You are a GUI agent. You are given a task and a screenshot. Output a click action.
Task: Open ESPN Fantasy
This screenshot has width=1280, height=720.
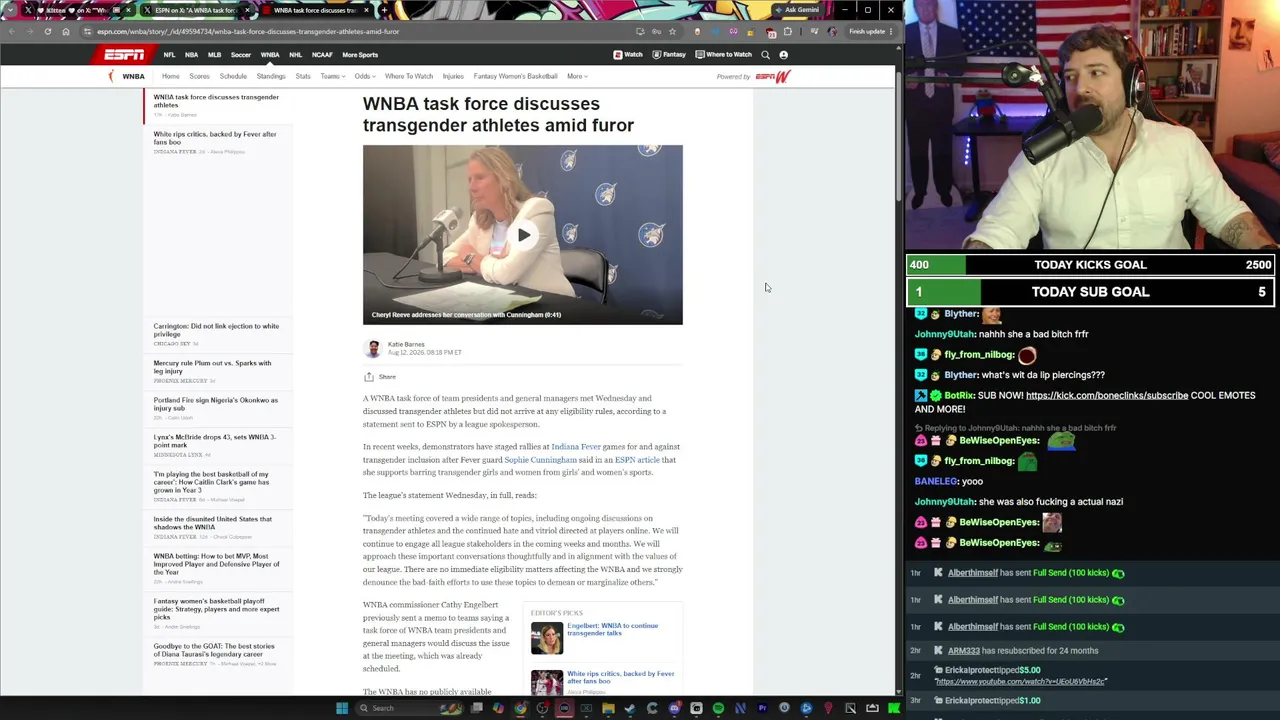click(670, 55)
